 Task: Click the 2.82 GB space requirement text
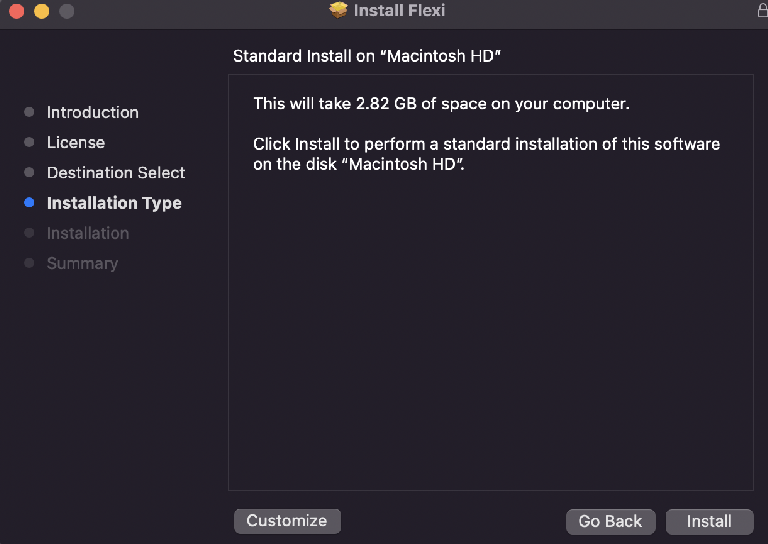point(441,103)
